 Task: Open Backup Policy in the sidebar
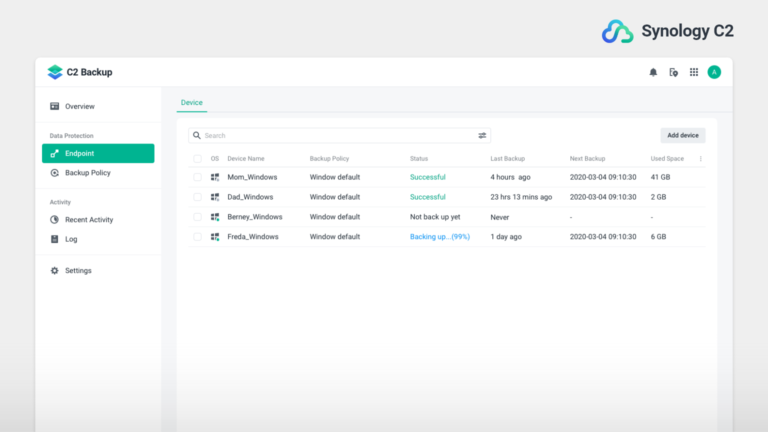click(87, 173)
